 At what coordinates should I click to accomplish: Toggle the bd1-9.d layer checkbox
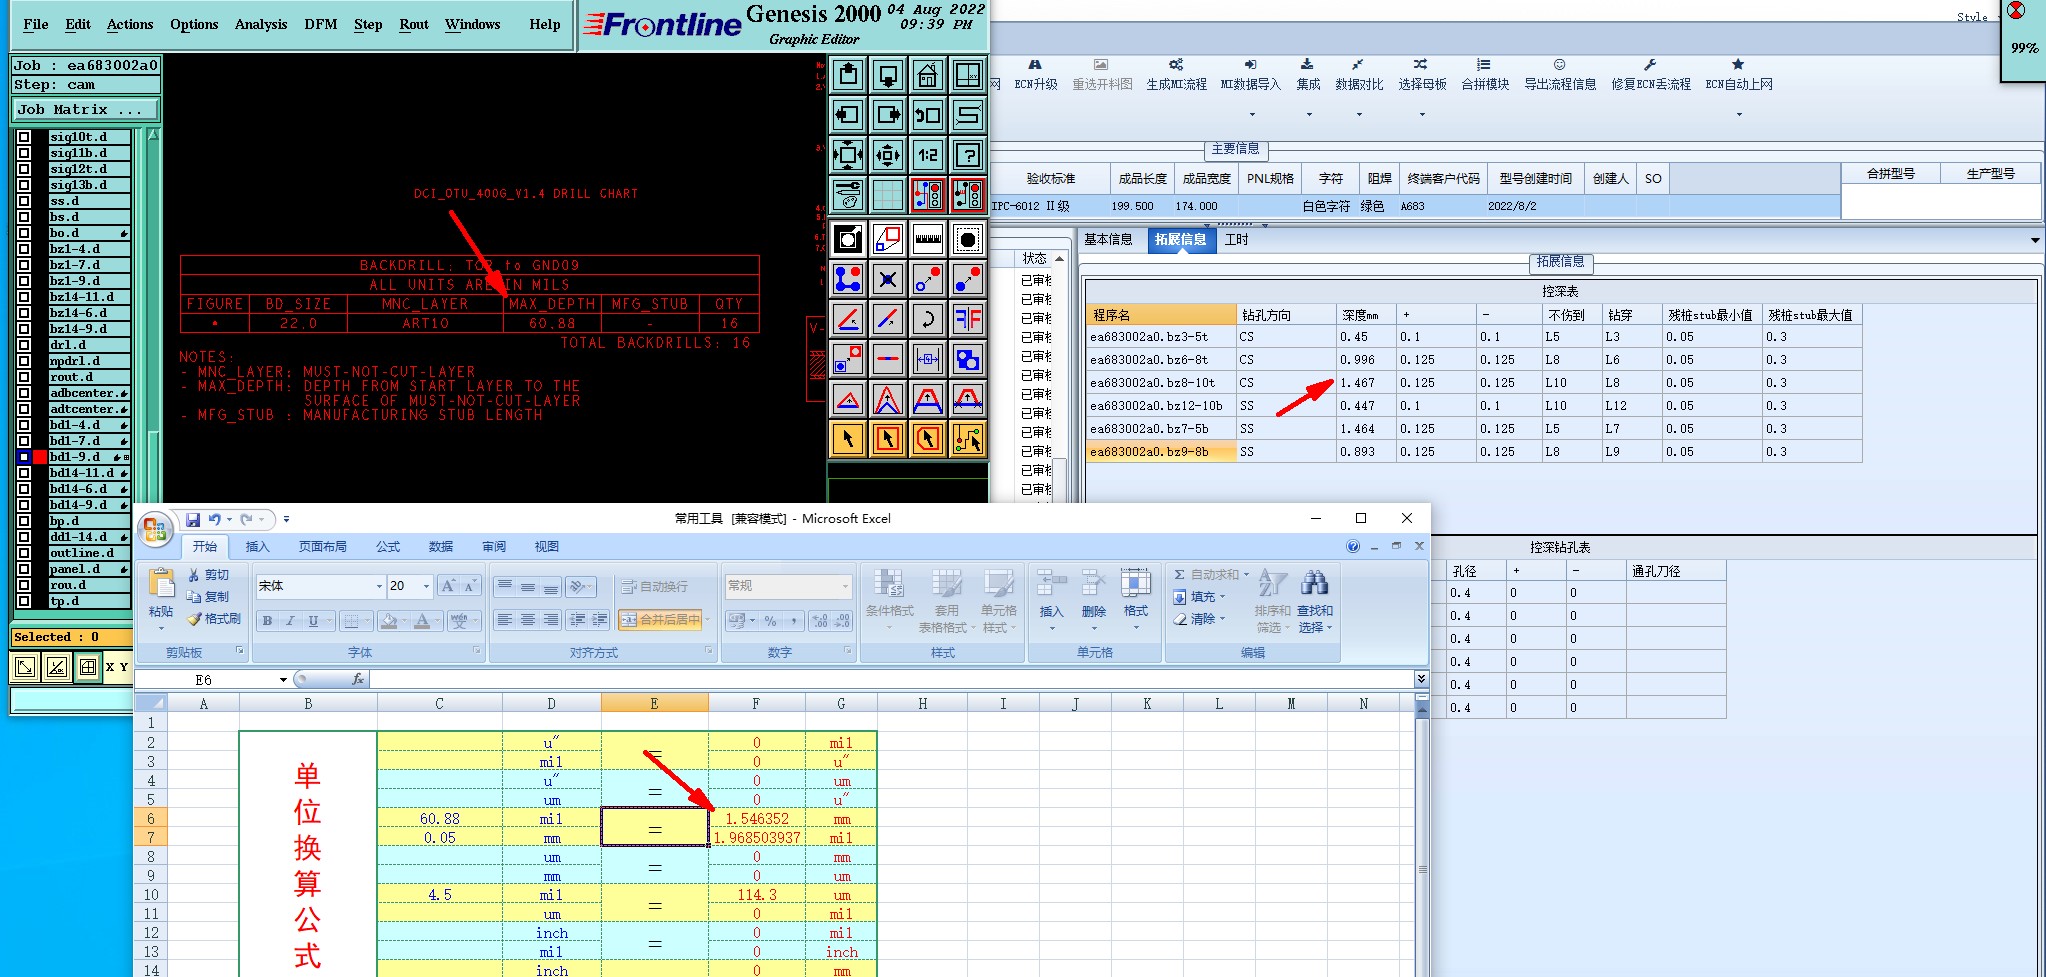click(24, 457)
